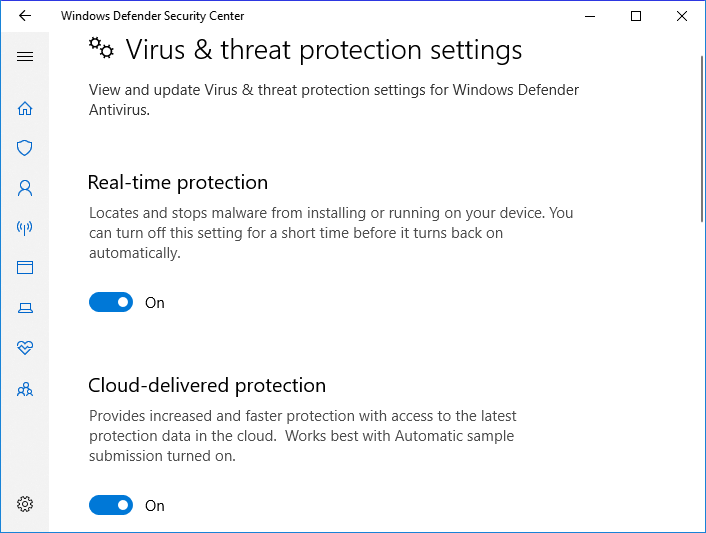Screen dimensions: 706x533
Task: Close the Windows Defender Security Center window
Action: [x=682, y=16]
